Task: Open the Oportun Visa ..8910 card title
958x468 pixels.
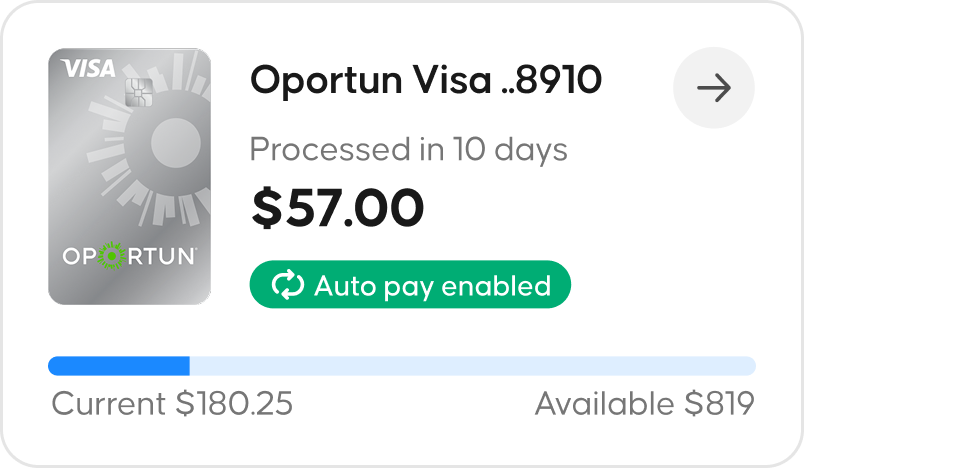Action: pyautogui.click(x=425, y=81)
